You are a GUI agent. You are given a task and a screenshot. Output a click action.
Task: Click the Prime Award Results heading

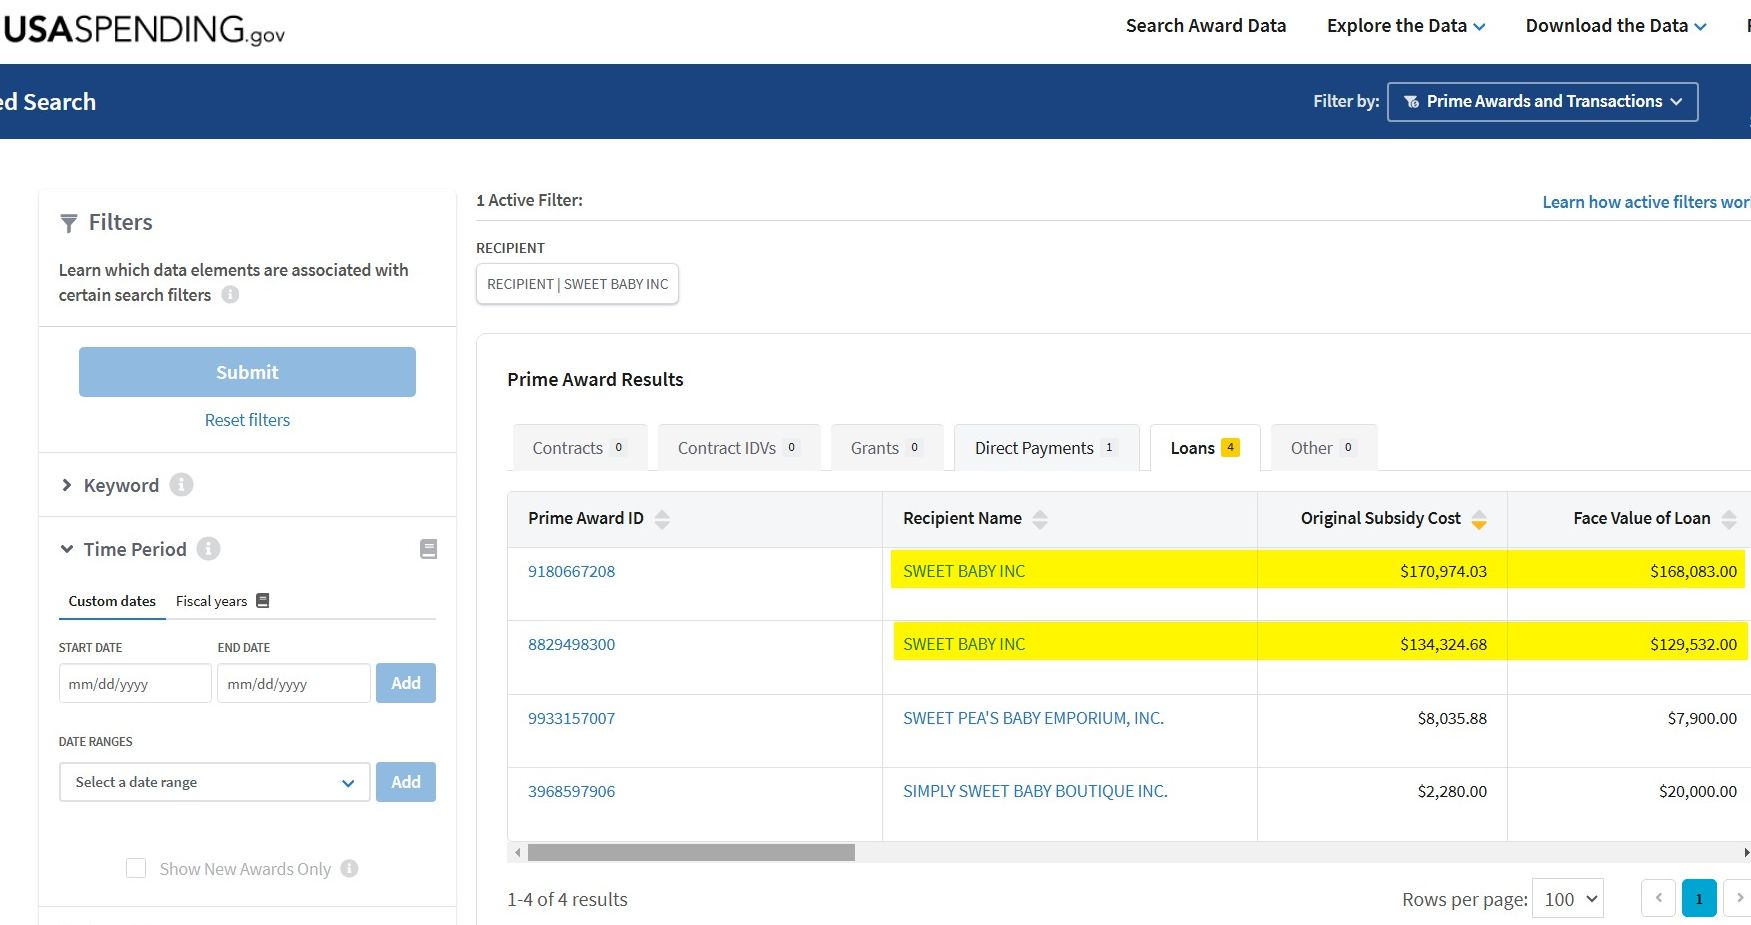click(595, 380)
